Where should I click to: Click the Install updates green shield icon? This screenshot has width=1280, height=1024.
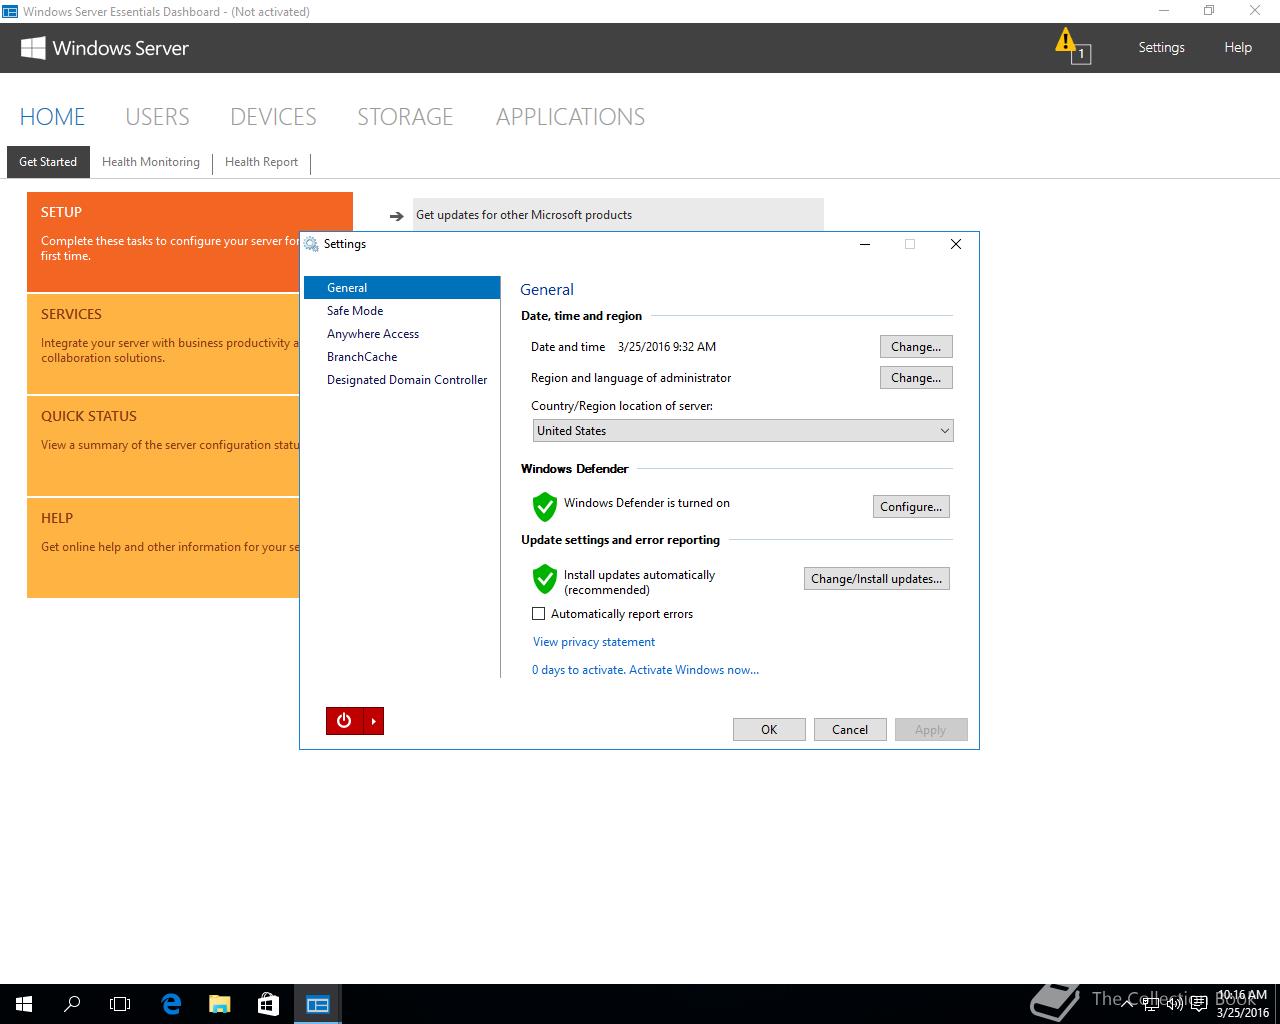[544, 578]
